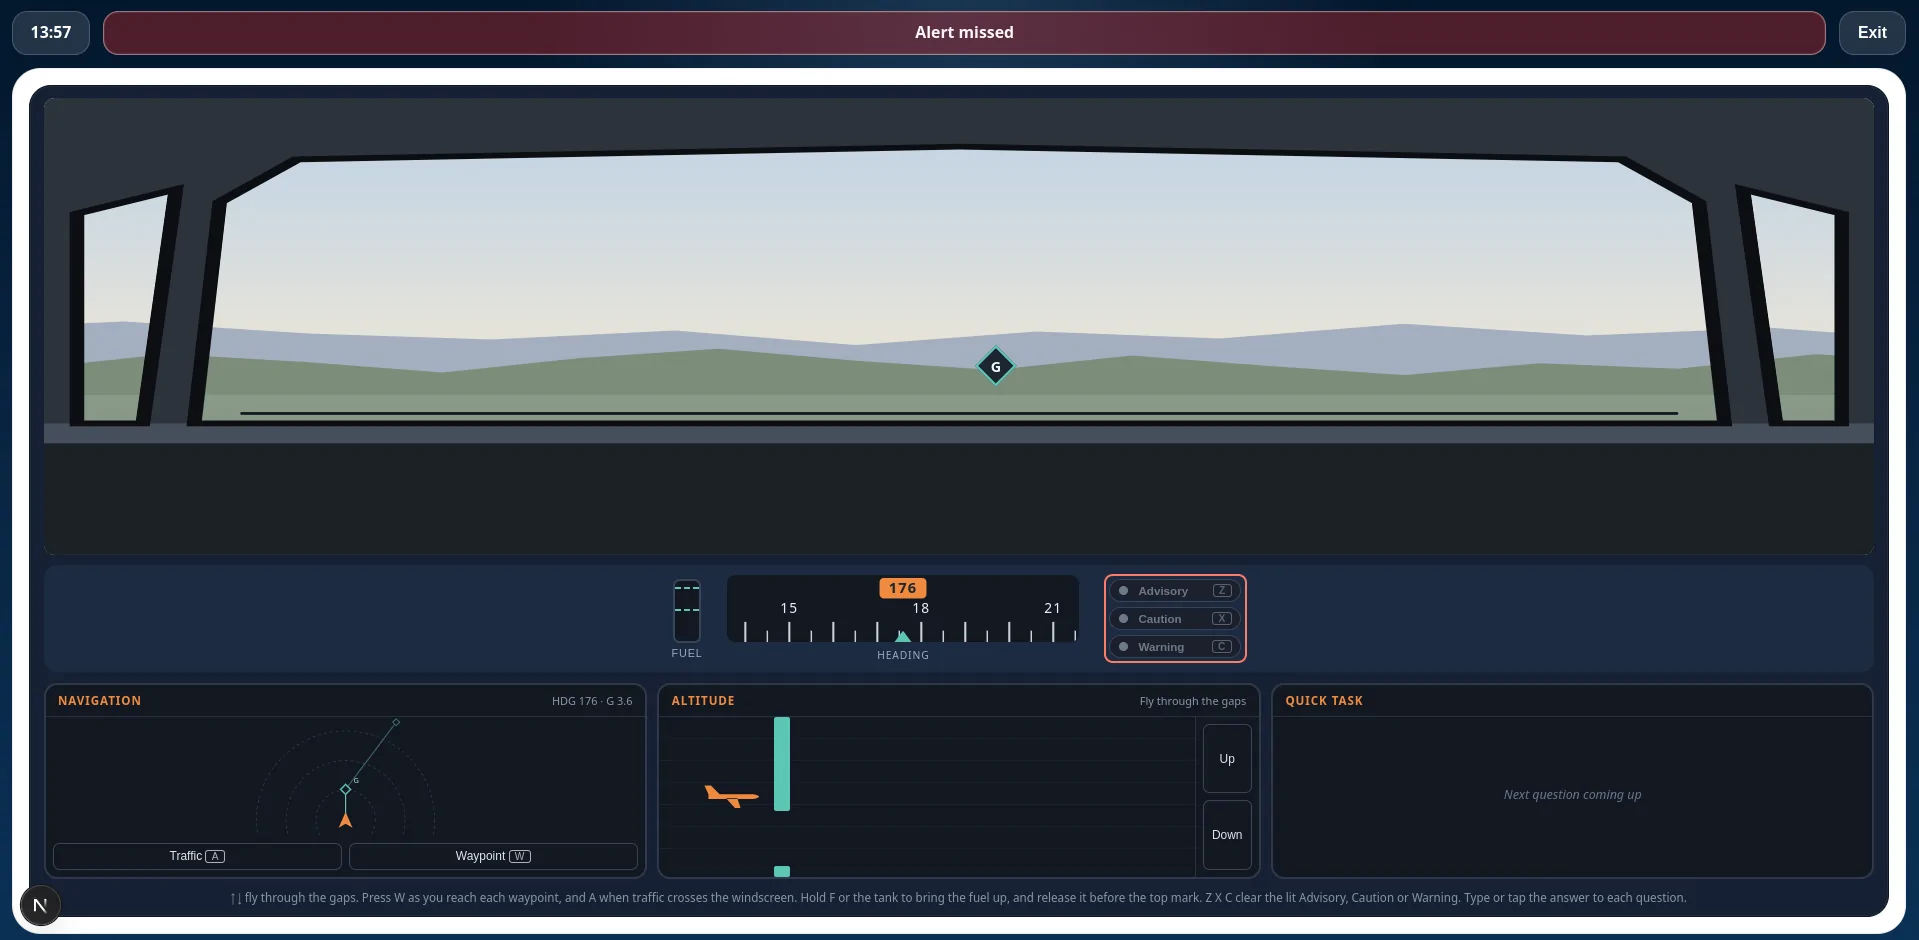This screenshot has width=1919, height=940.
Task: Click the orange airplane icon in altitude panel
Action: pos(731,796)
